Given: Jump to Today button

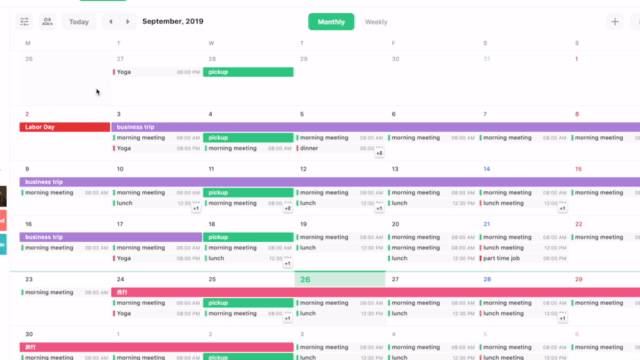Looking at the screenshot, I should (x=79, y=22).
